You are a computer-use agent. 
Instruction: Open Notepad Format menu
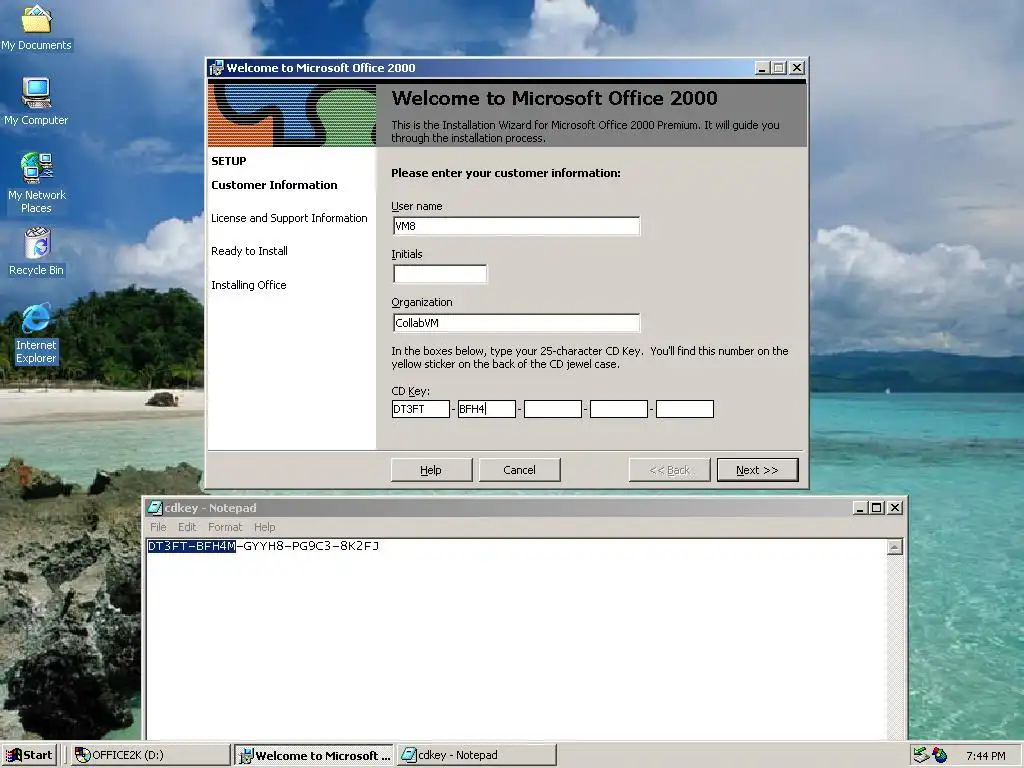click(225, 527)
